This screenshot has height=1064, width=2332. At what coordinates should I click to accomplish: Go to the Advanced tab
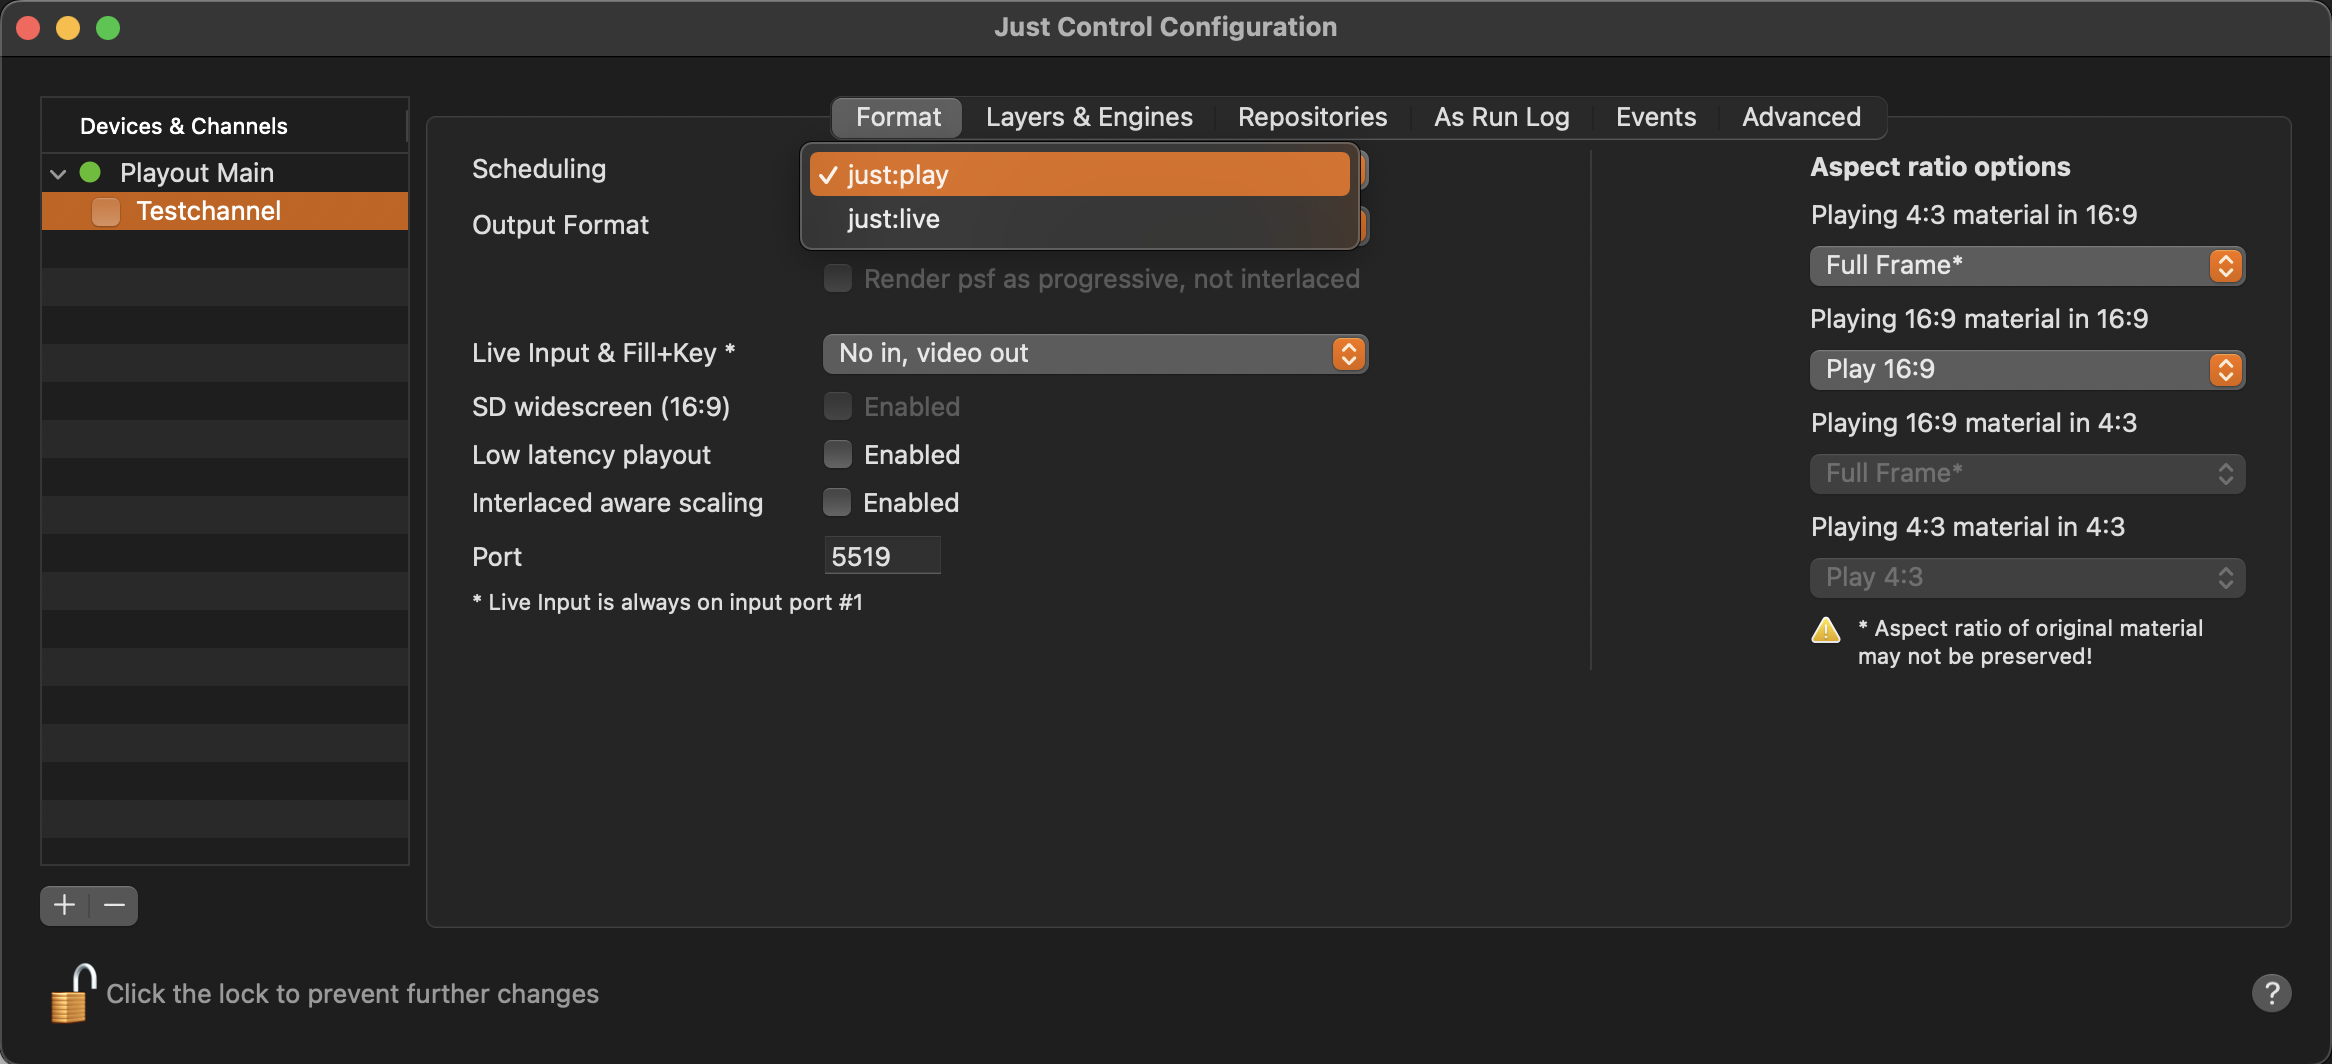(x=1801, y=117)
